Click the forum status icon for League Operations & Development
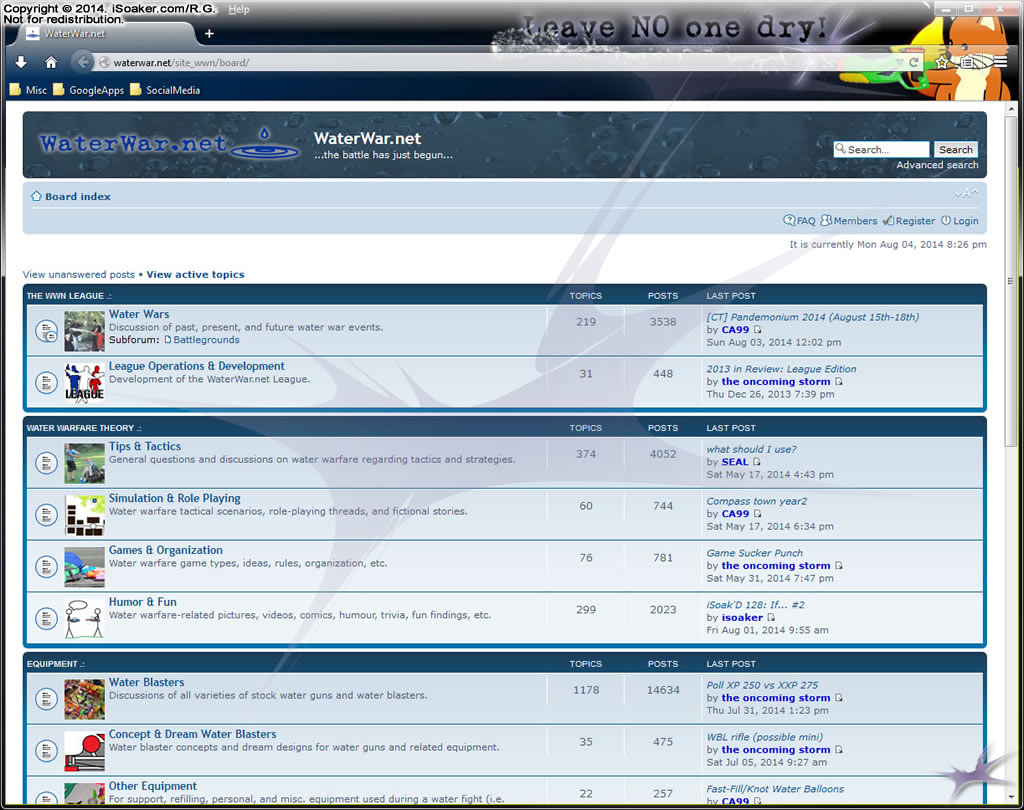Viewport: 1024px width, 810px height. [x=46, y=383]
